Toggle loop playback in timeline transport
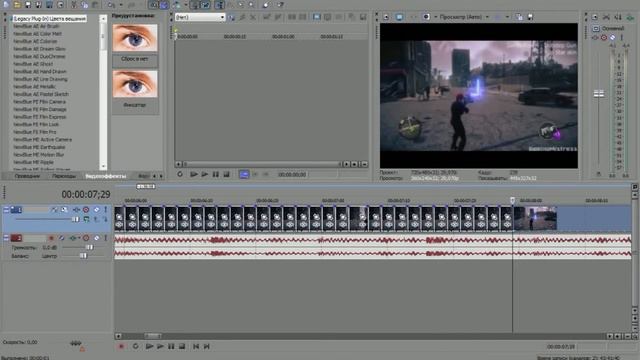This screenshot has height=360, width=640. 135,346
